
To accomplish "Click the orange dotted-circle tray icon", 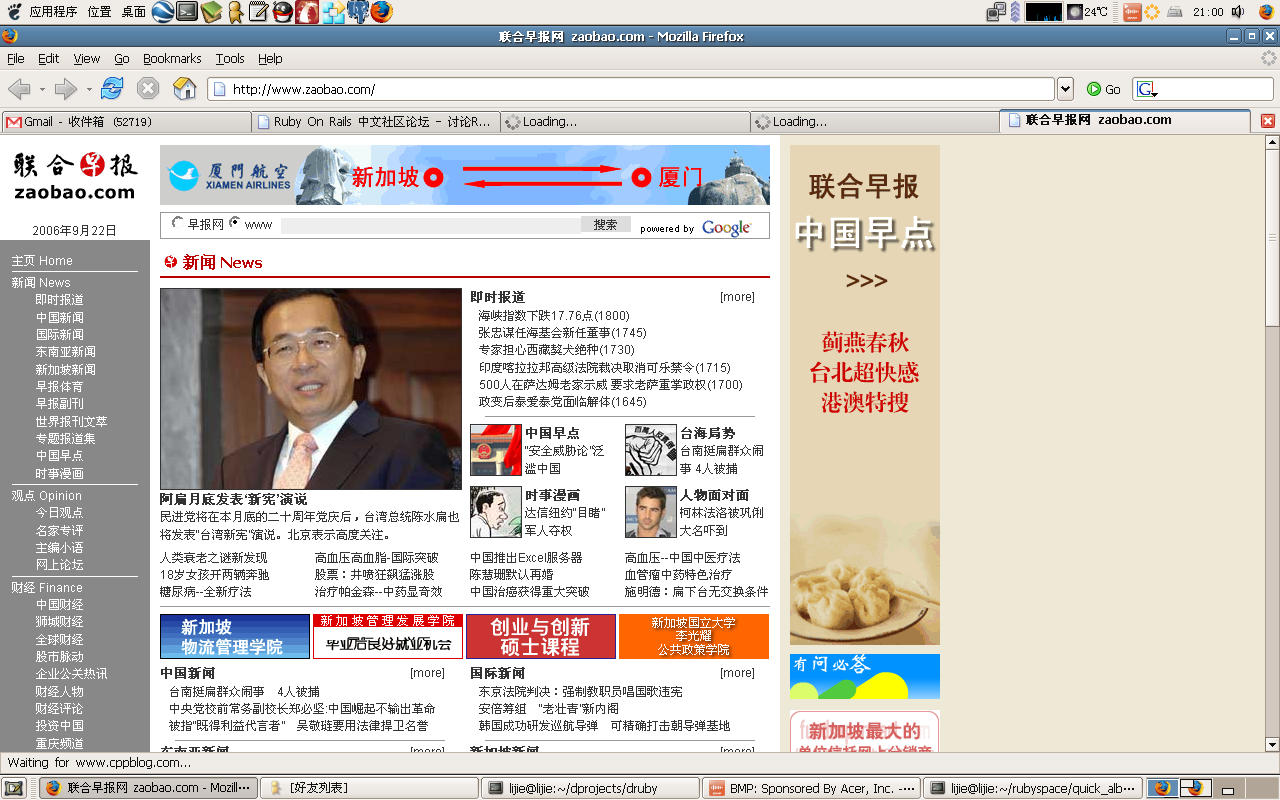I will [1153, 12].
